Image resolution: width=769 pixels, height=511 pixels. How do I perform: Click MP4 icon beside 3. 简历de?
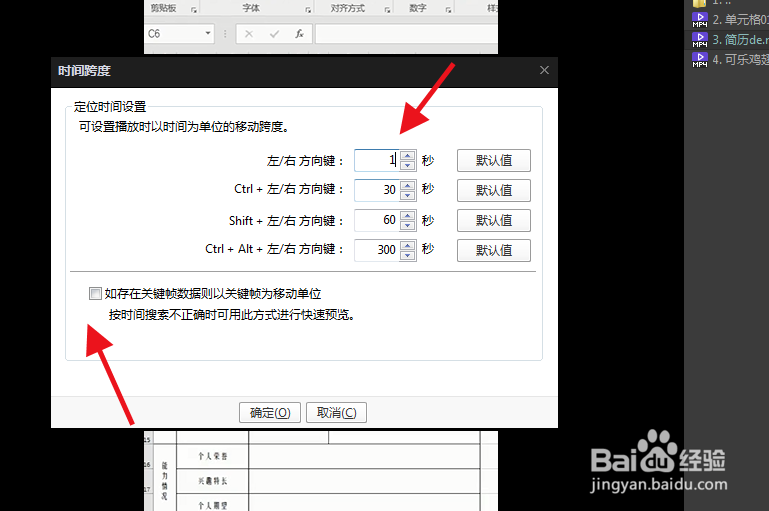click(699, 39)
